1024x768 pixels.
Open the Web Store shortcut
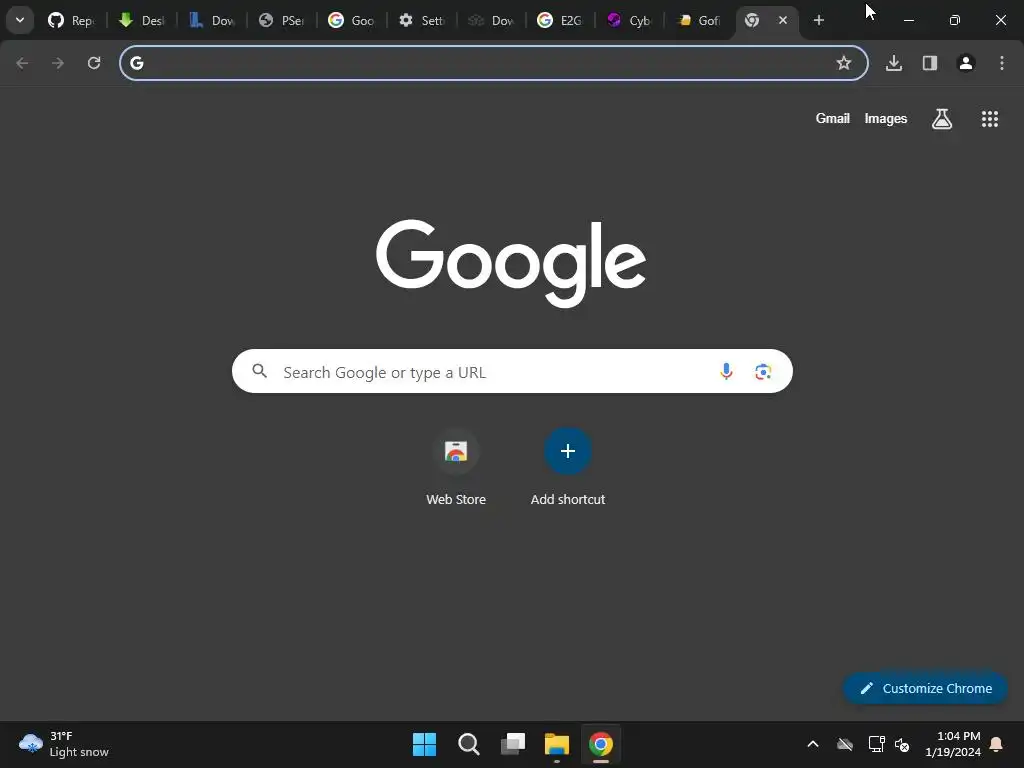click(456, 468)
